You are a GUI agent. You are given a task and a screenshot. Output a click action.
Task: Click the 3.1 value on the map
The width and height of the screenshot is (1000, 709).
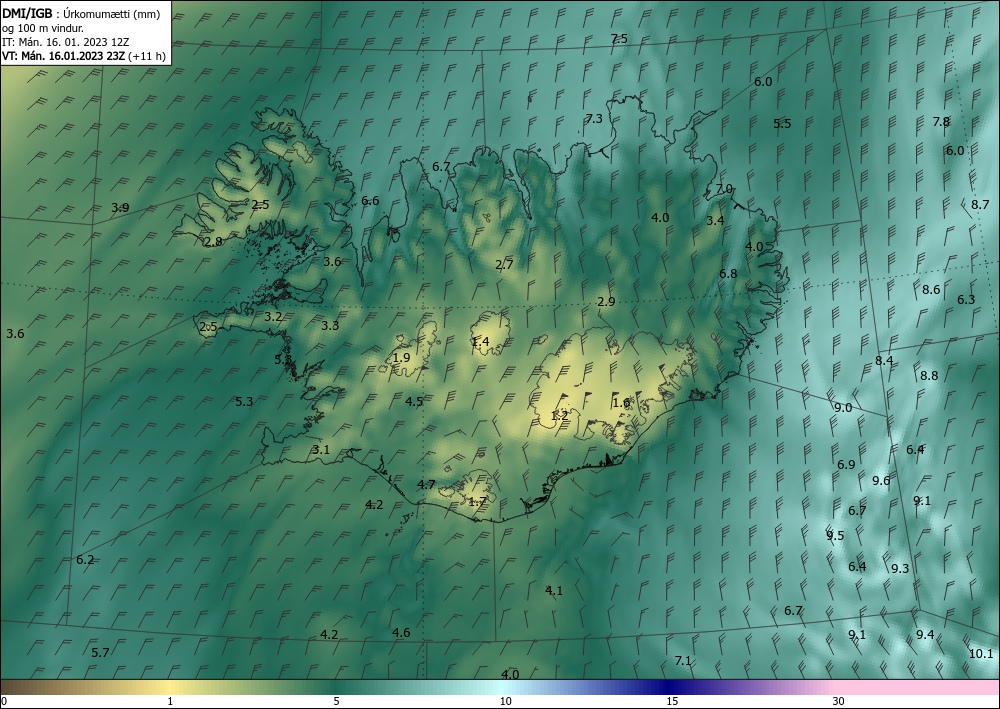[x=321, y=450]
